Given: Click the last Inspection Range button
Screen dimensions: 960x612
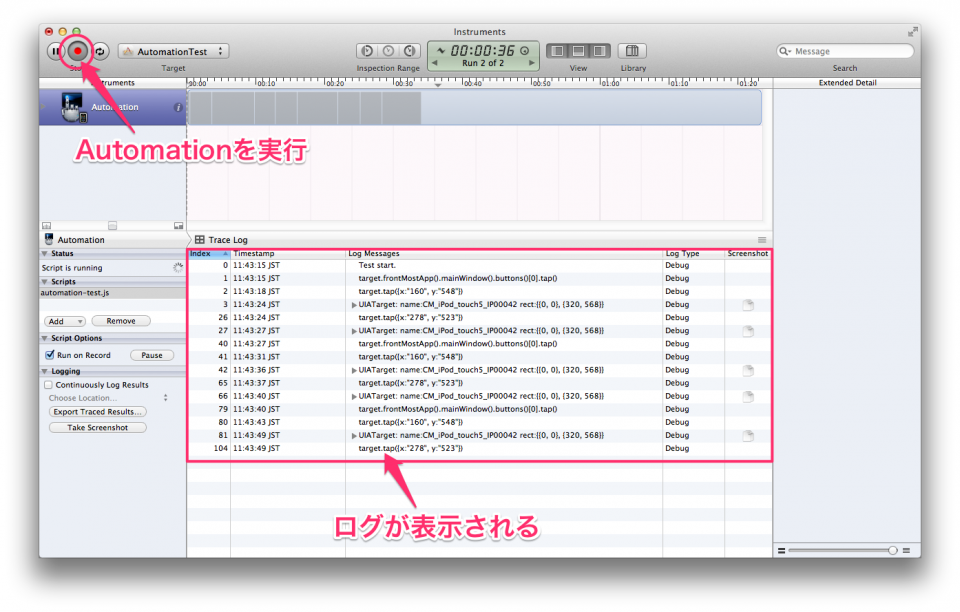Looking at the screenshot, I should [410, 51].
